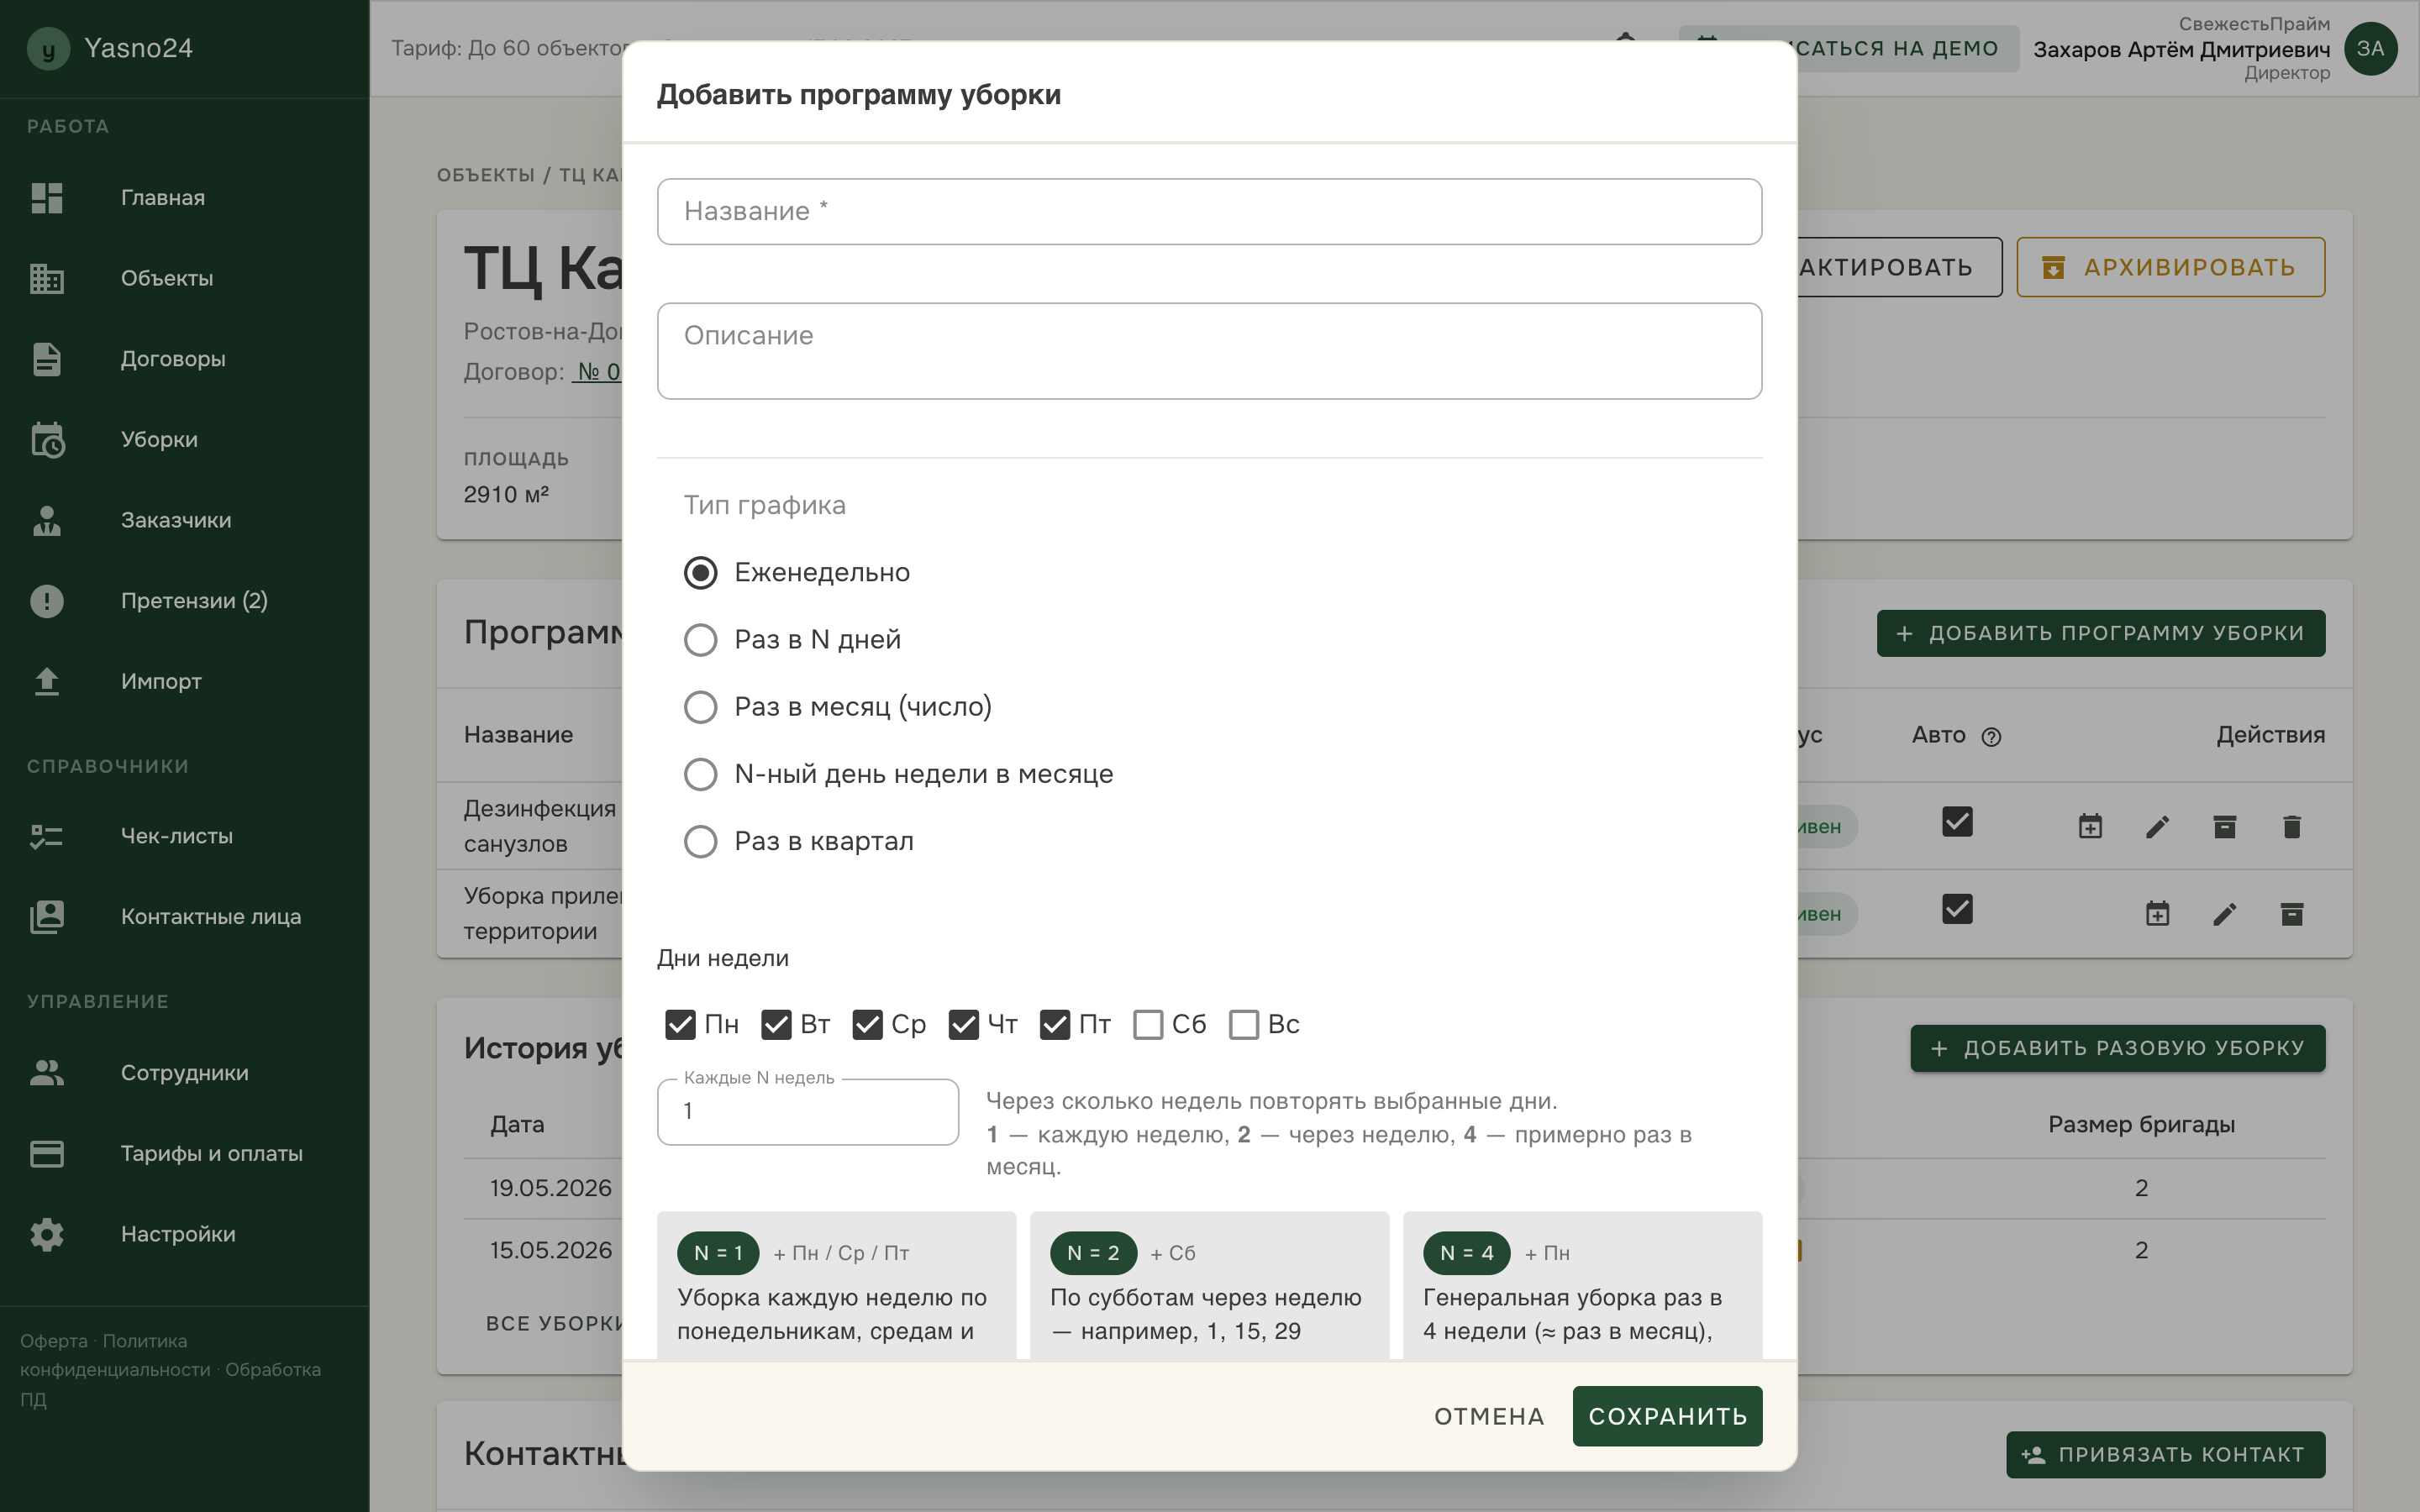The width and height of the screenshot is (2420, 1512).
Task: Click the ЗА user avatar
Action: 2370,48
